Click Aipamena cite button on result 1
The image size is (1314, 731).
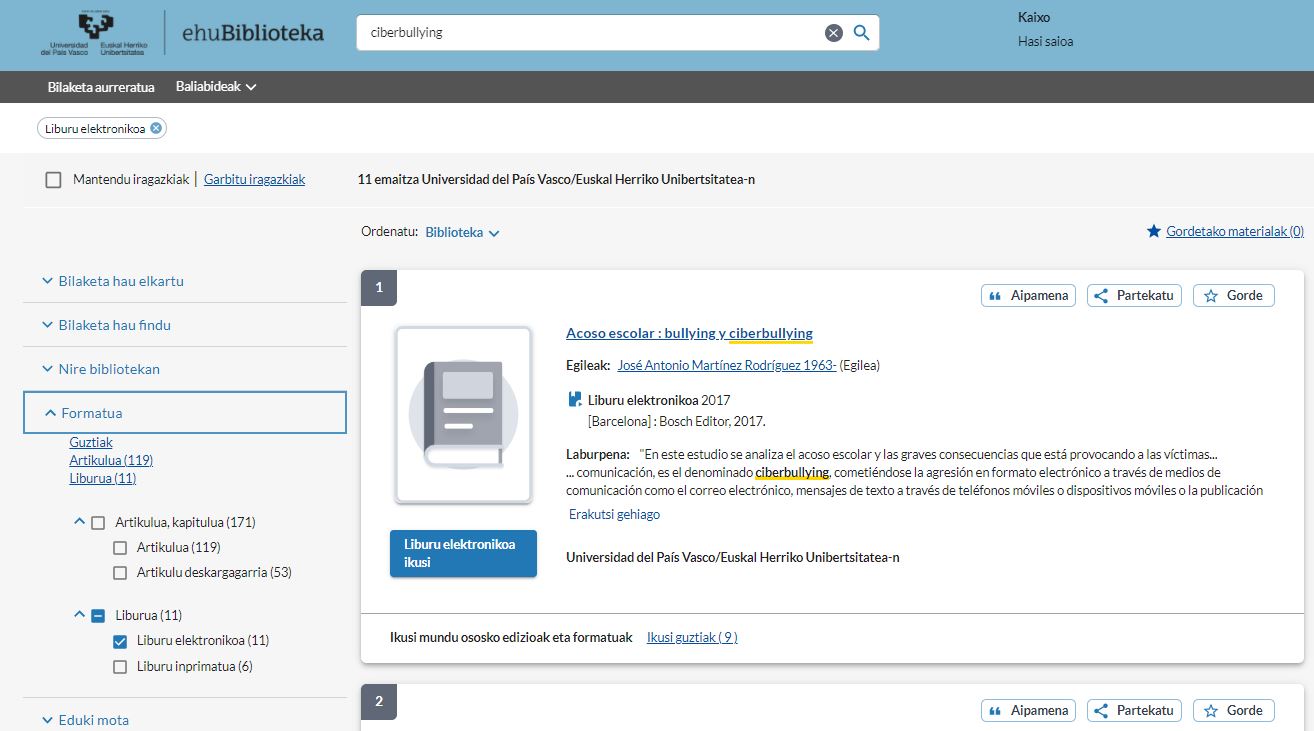[1028, 295]
